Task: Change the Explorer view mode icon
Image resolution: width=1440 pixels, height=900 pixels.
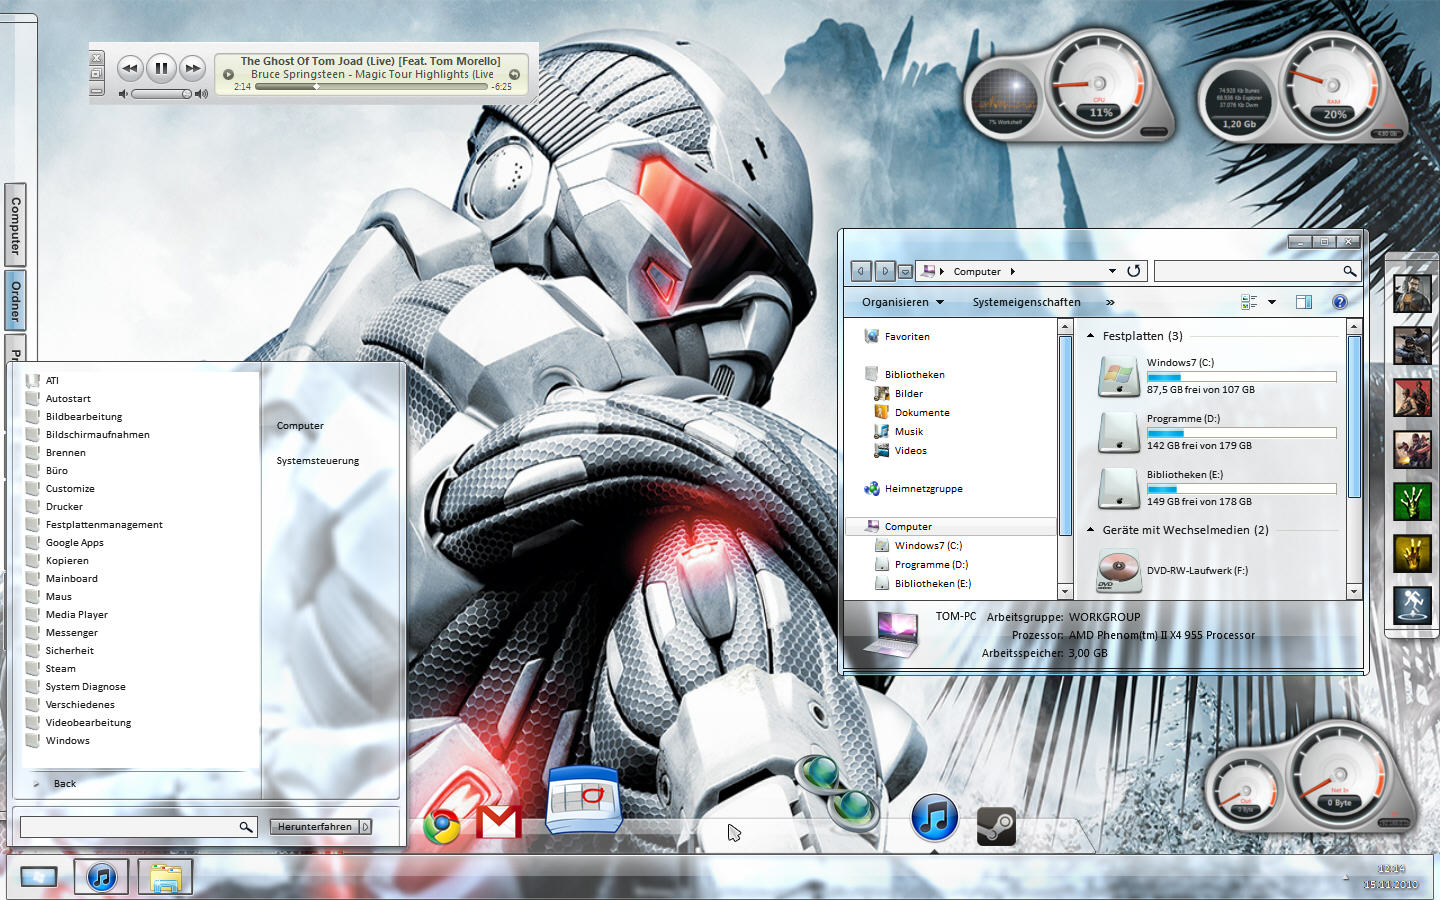Action: pyautogui.click(x=1249, y=302)
